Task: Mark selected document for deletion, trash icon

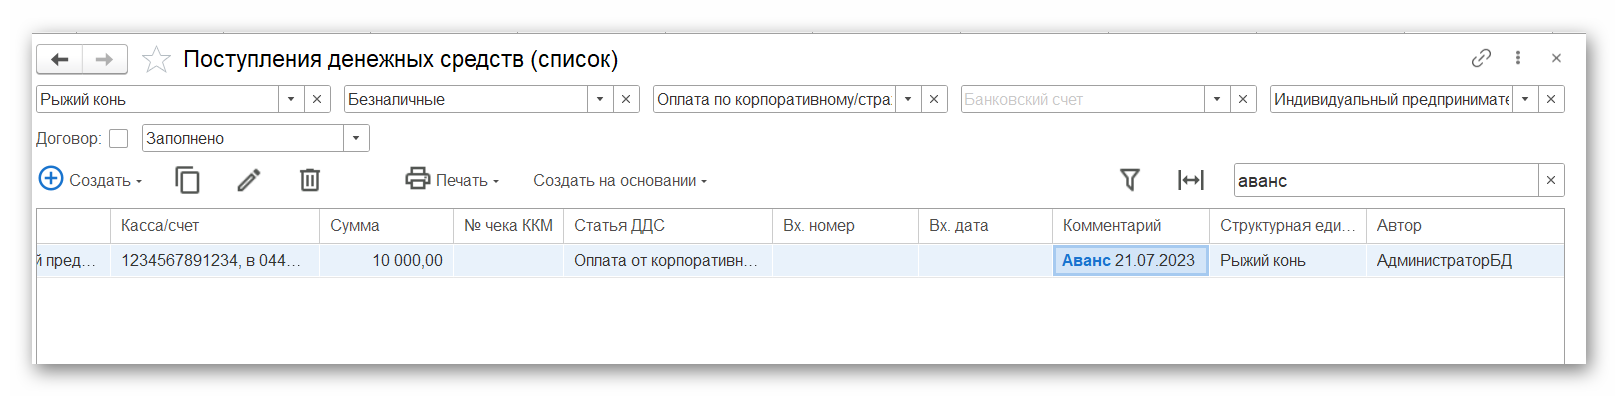Action: (x=310, y=180)
